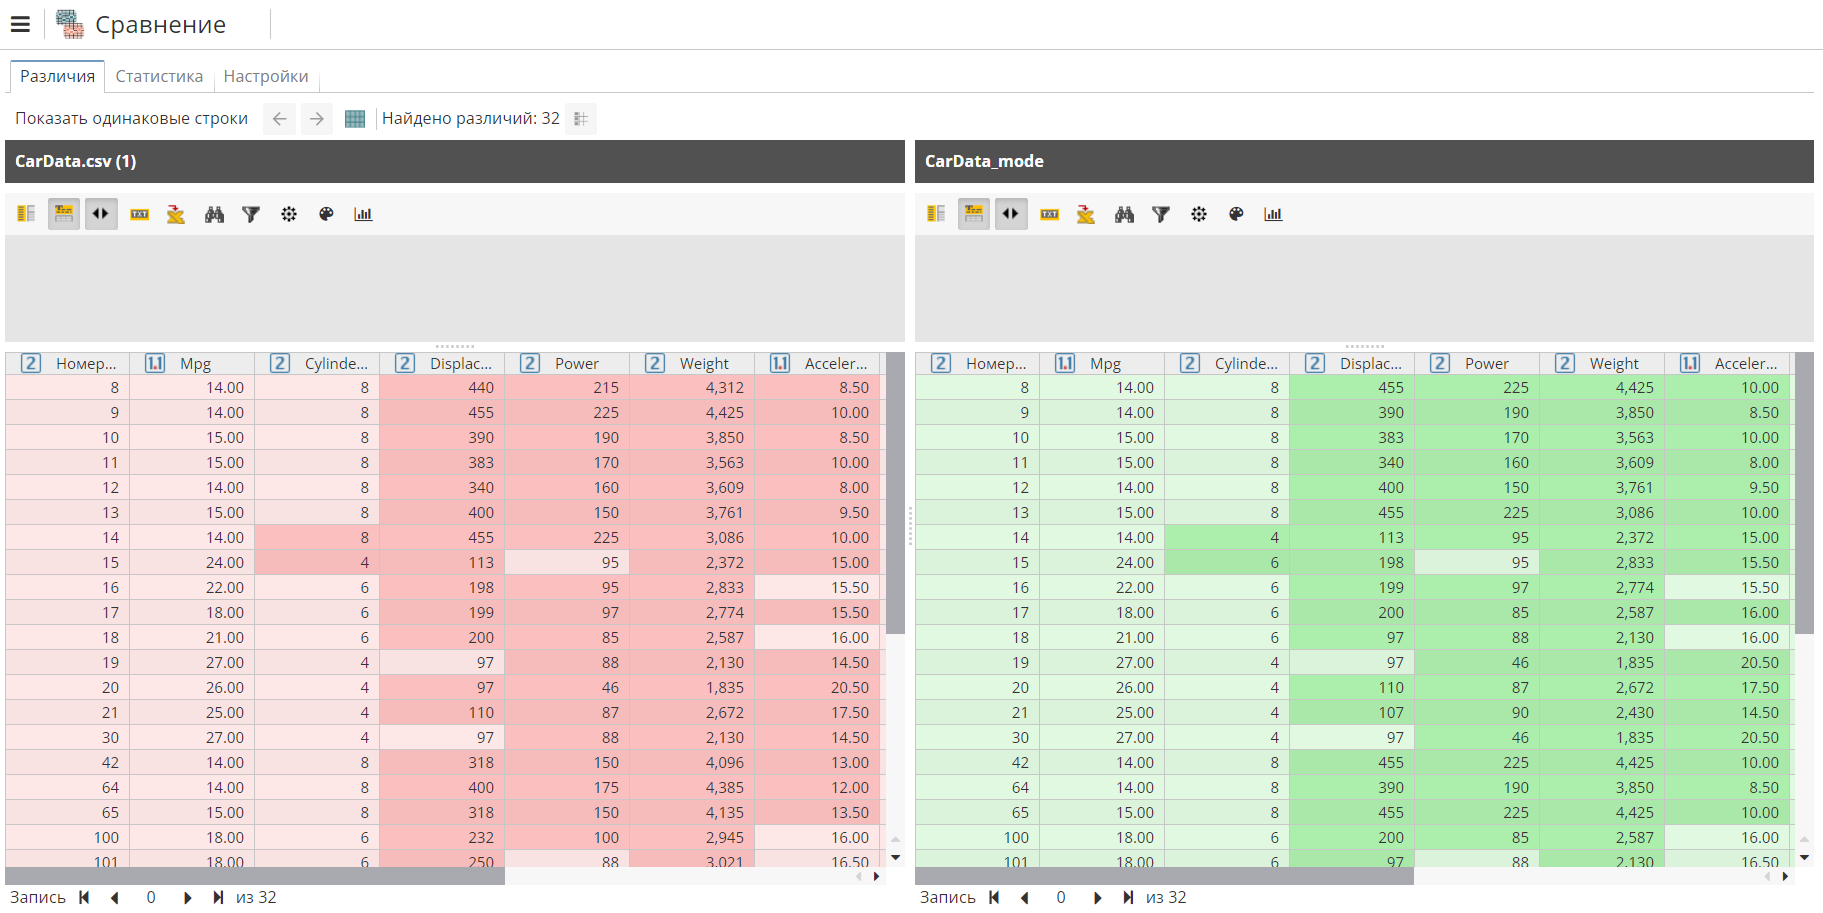The height and width of the screenshot is (913, 1823).
Task: Open the hamburger main menu
Action: tap(20, 24)
